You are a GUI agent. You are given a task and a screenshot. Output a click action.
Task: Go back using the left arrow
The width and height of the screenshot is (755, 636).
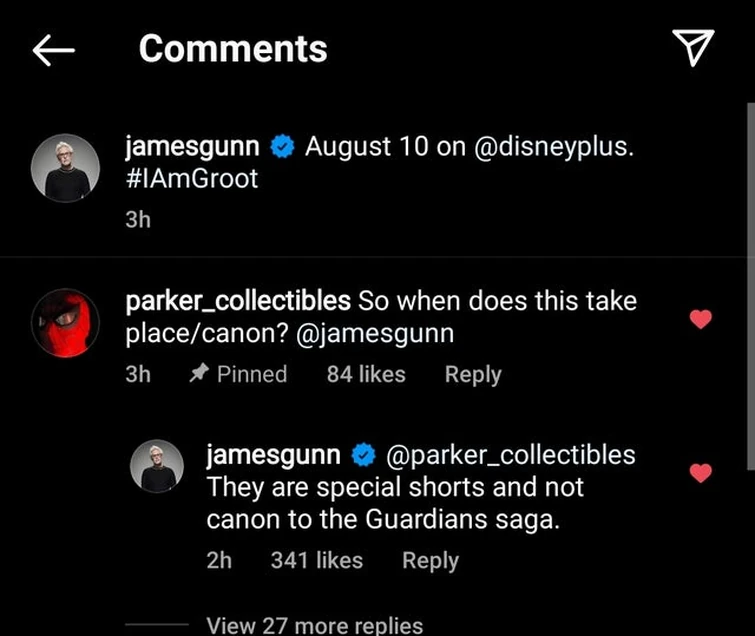[53, 49]
